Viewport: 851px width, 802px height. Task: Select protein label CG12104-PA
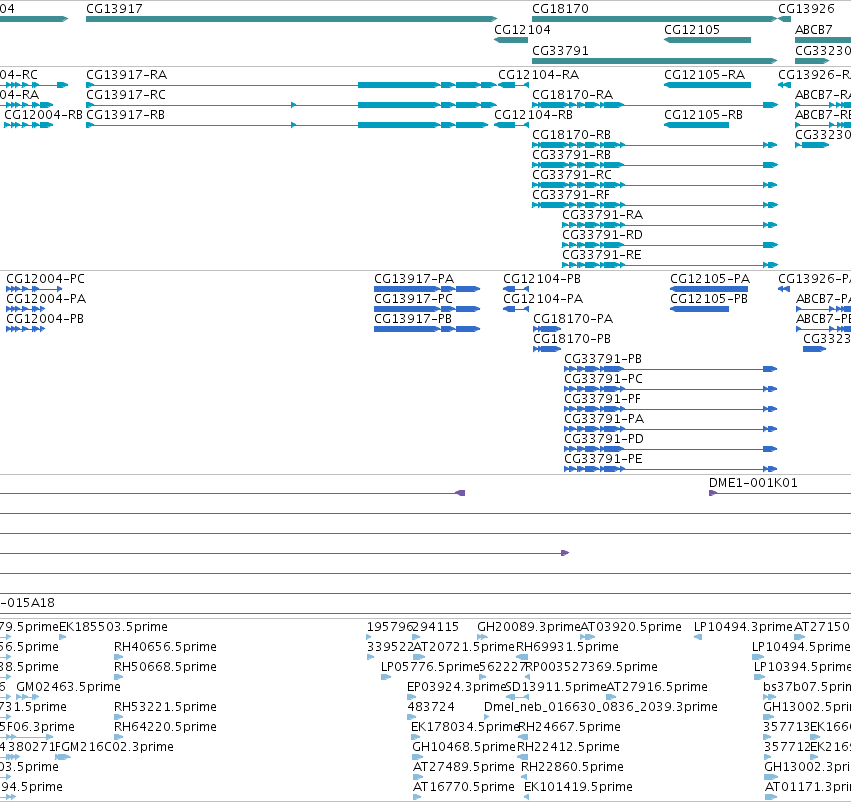pos(543,300)
